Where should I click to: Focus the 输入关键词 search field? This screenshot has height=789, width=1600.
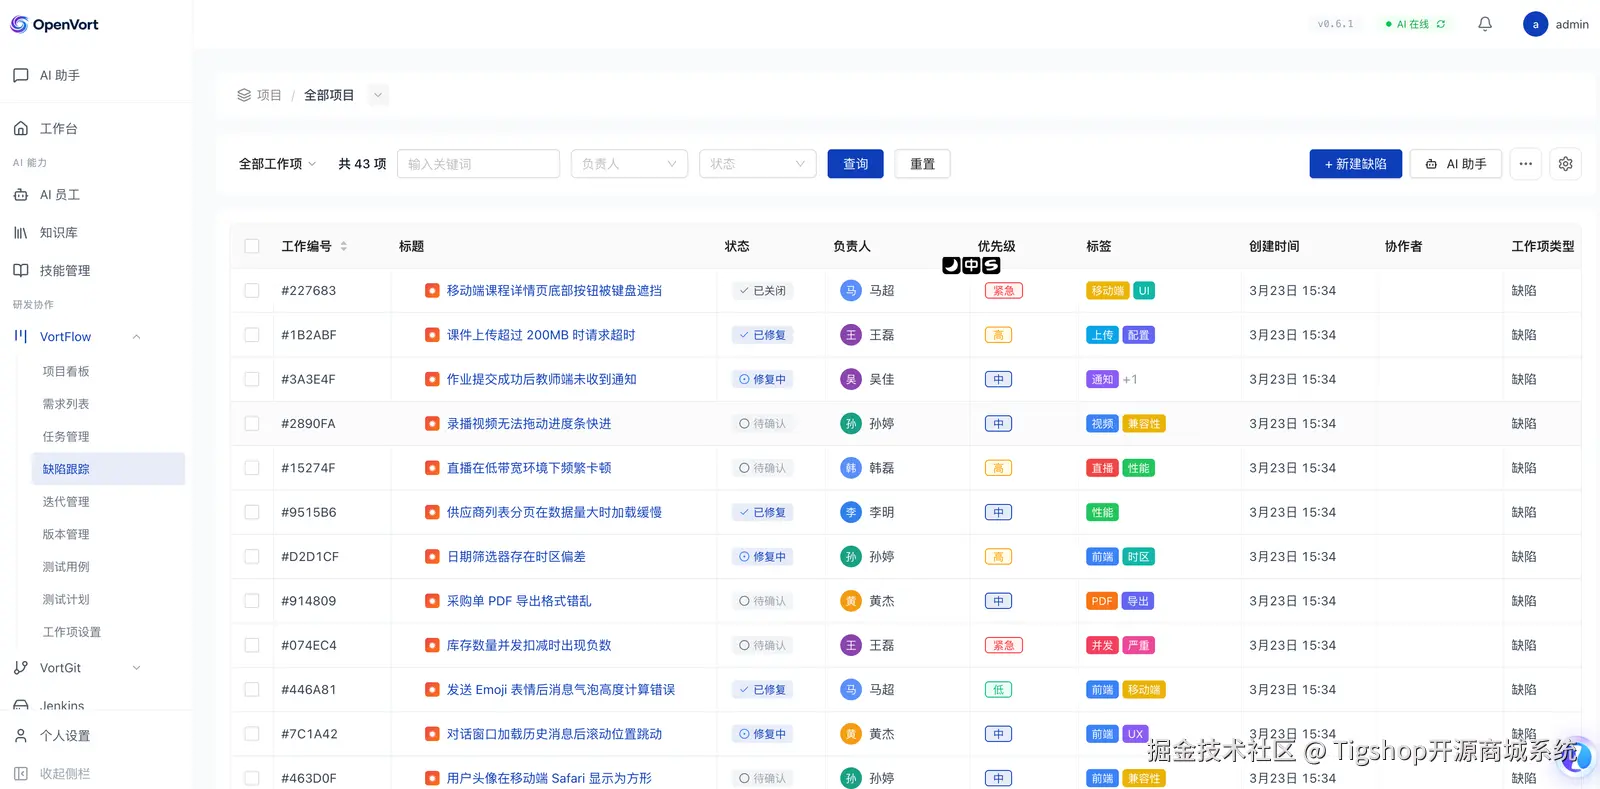click(478, 164)
